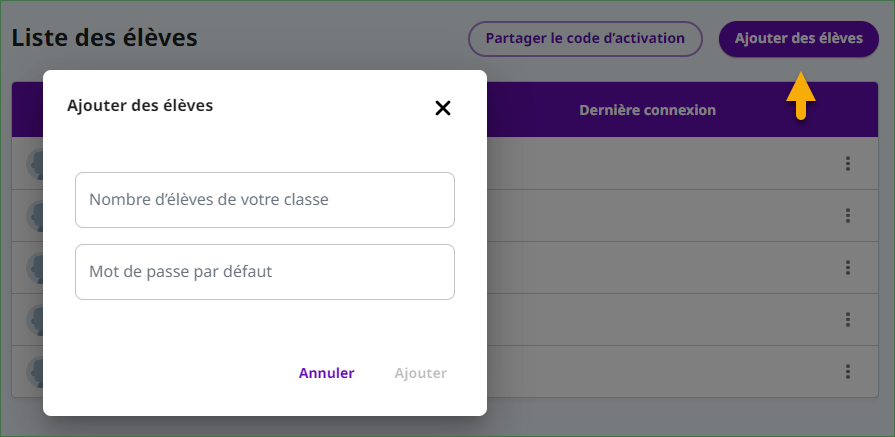The image size is (895, 437).
Task: Select the third student's avatar icon
Action: tap(35, 269)
